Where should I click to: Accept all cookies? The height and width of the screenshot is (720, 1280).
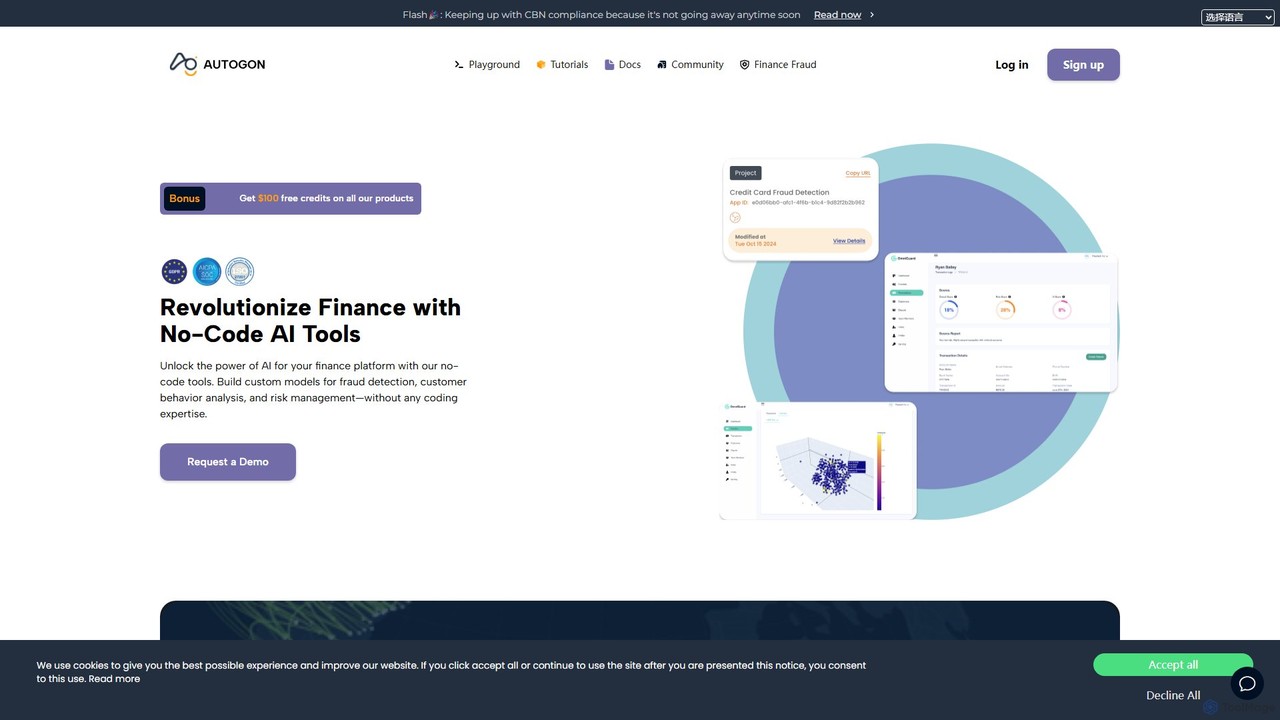pos(1173,665)
